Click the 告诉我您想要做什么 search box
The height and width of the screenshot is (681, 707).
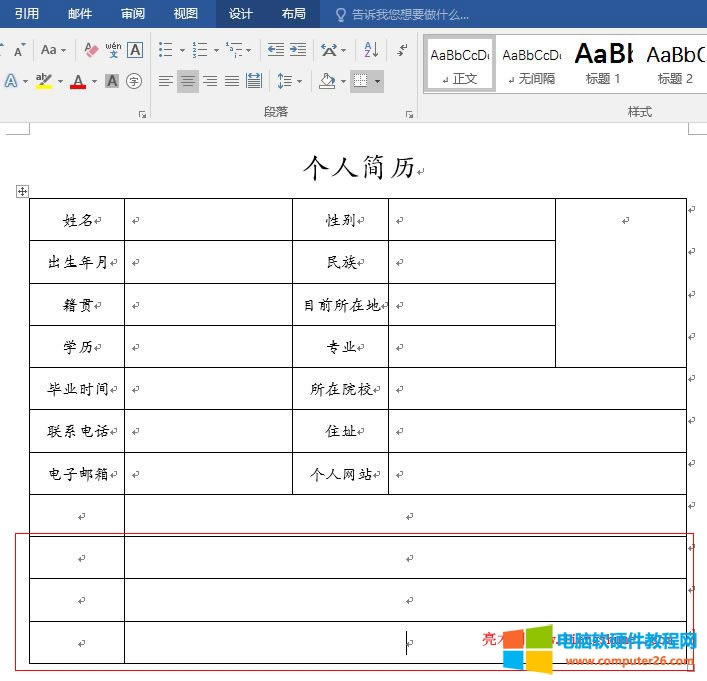(410, 14)
